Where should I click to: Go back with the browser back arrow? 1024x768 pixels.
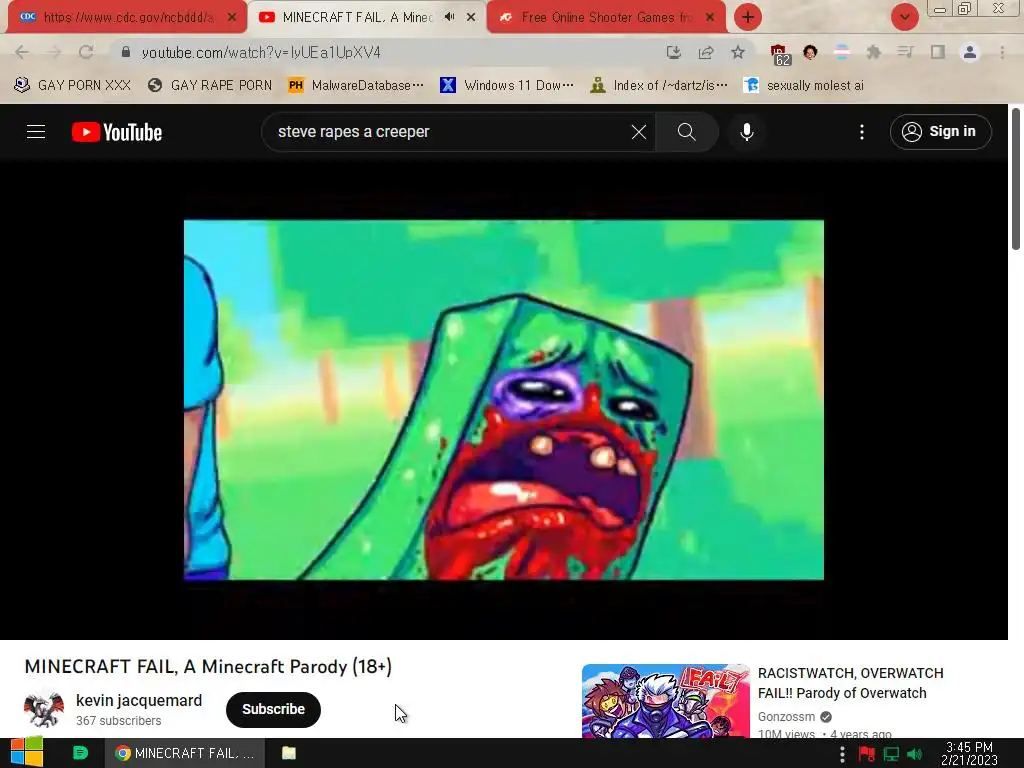click(x=22, y=52)
